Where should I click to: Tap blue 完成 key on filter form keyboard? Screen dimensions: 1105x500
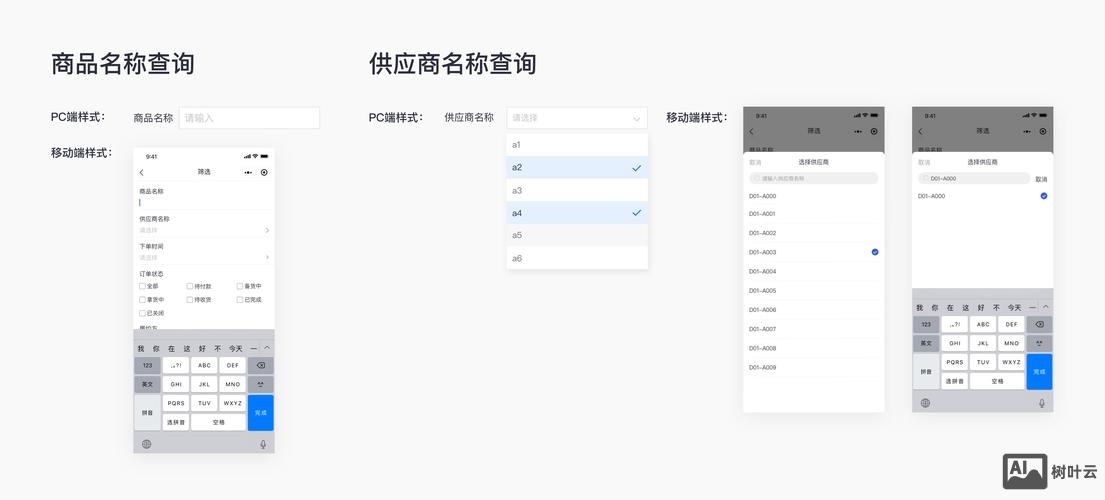coord(261,413)
